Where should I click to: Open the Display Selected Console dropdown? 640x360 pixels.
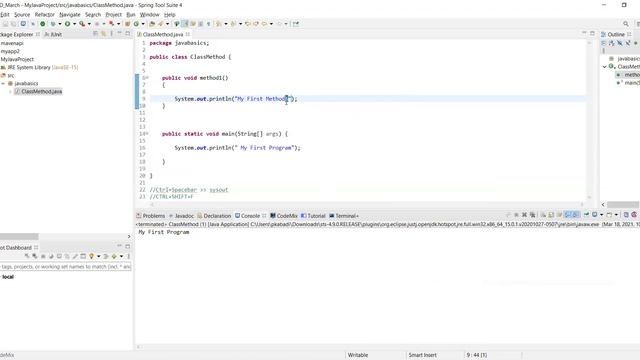click(x=602, y=215)
